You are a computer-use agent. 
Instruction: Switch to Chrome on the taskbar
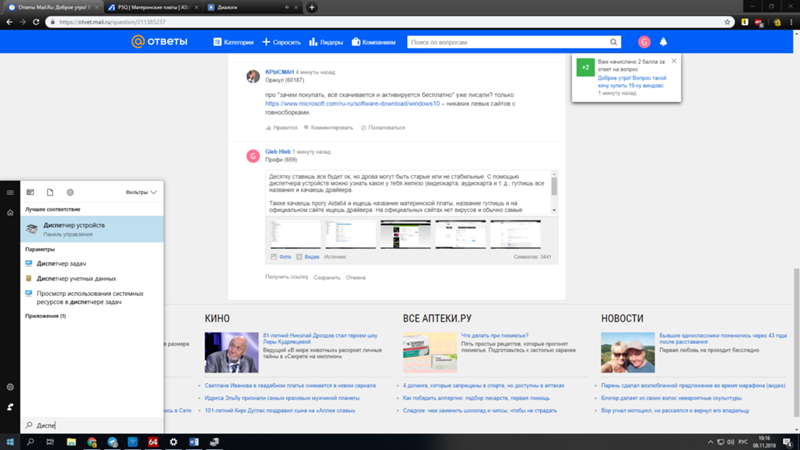(x=92, y=442)
